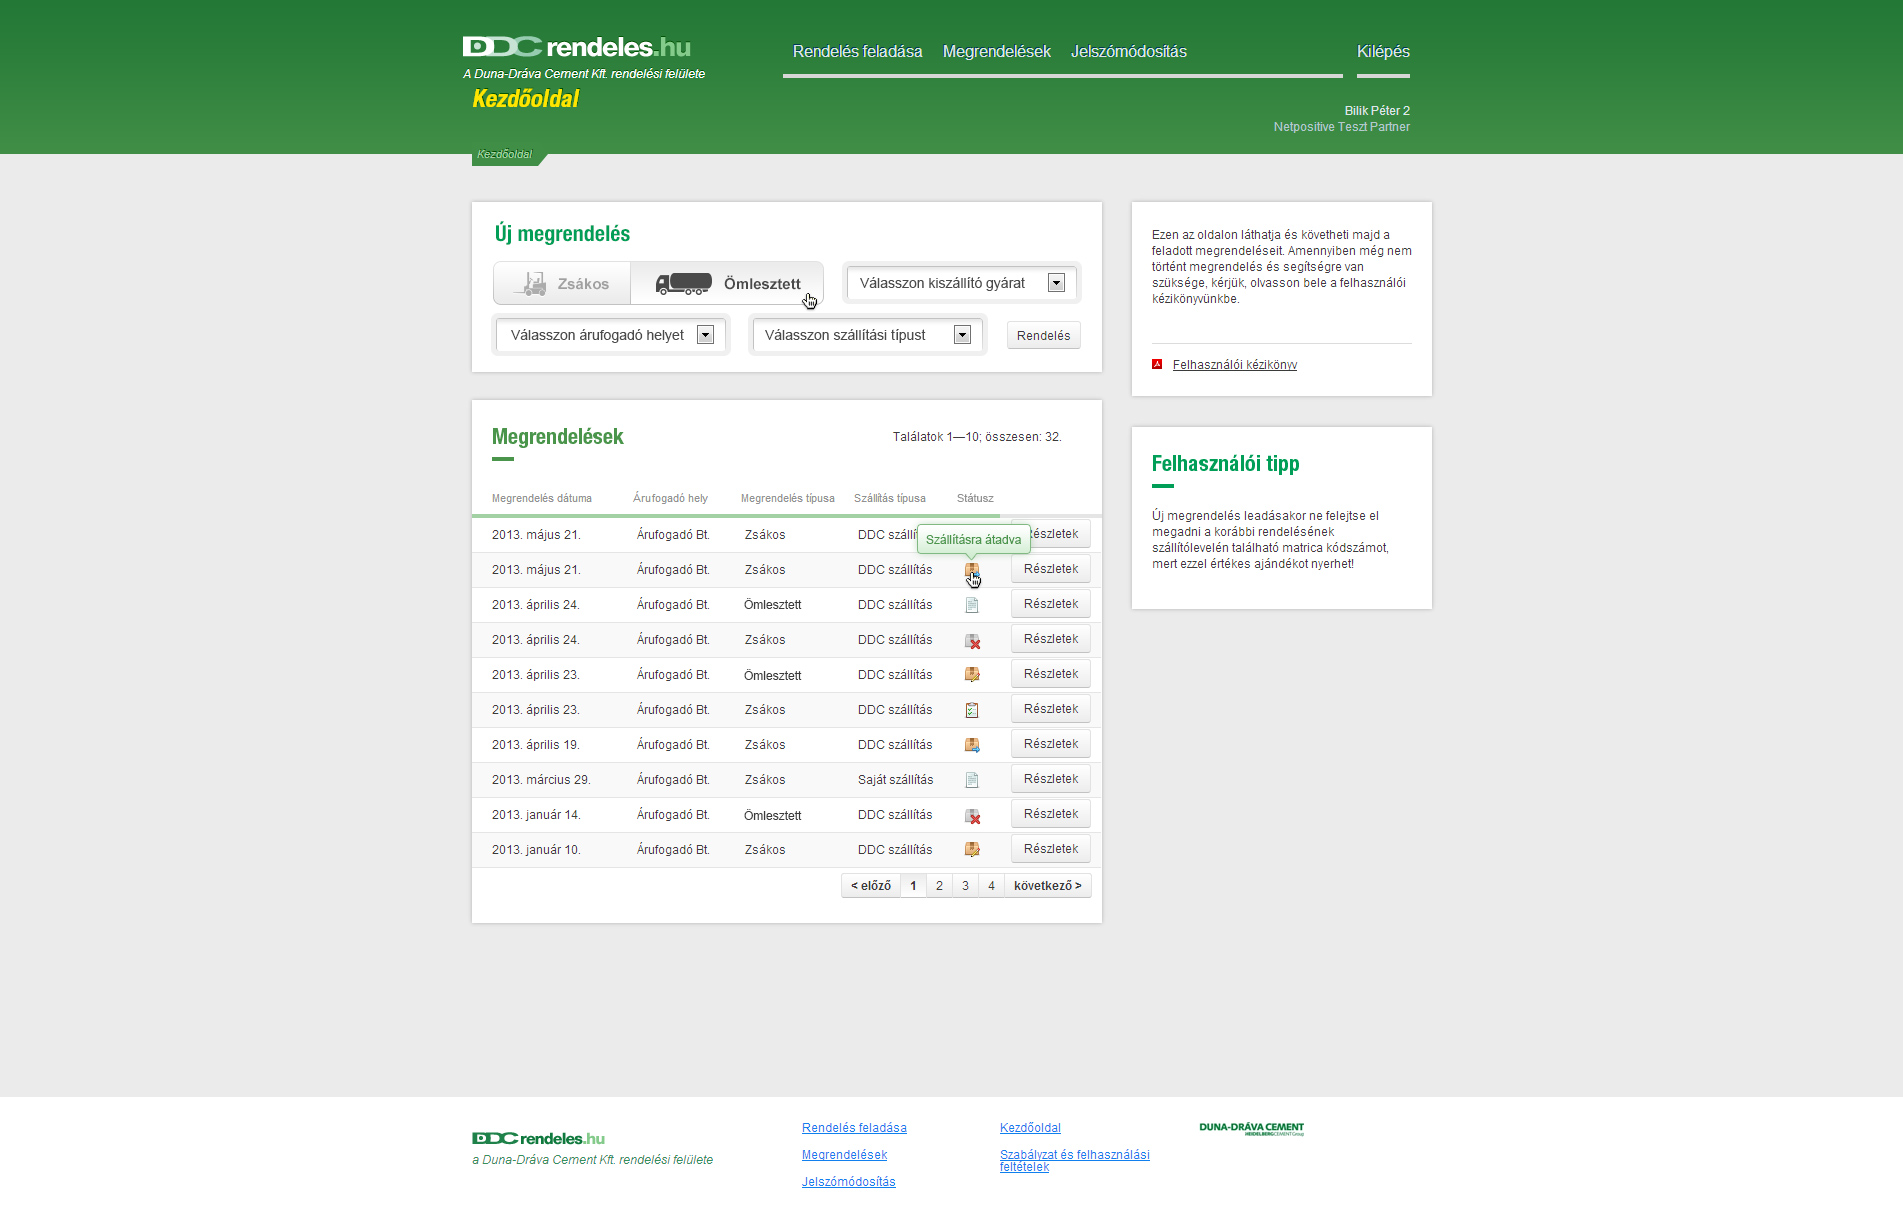Open the Rendelés feladása menu item
The width and height of the screenshot is (1903, 1227).
(x=858, y=51)
